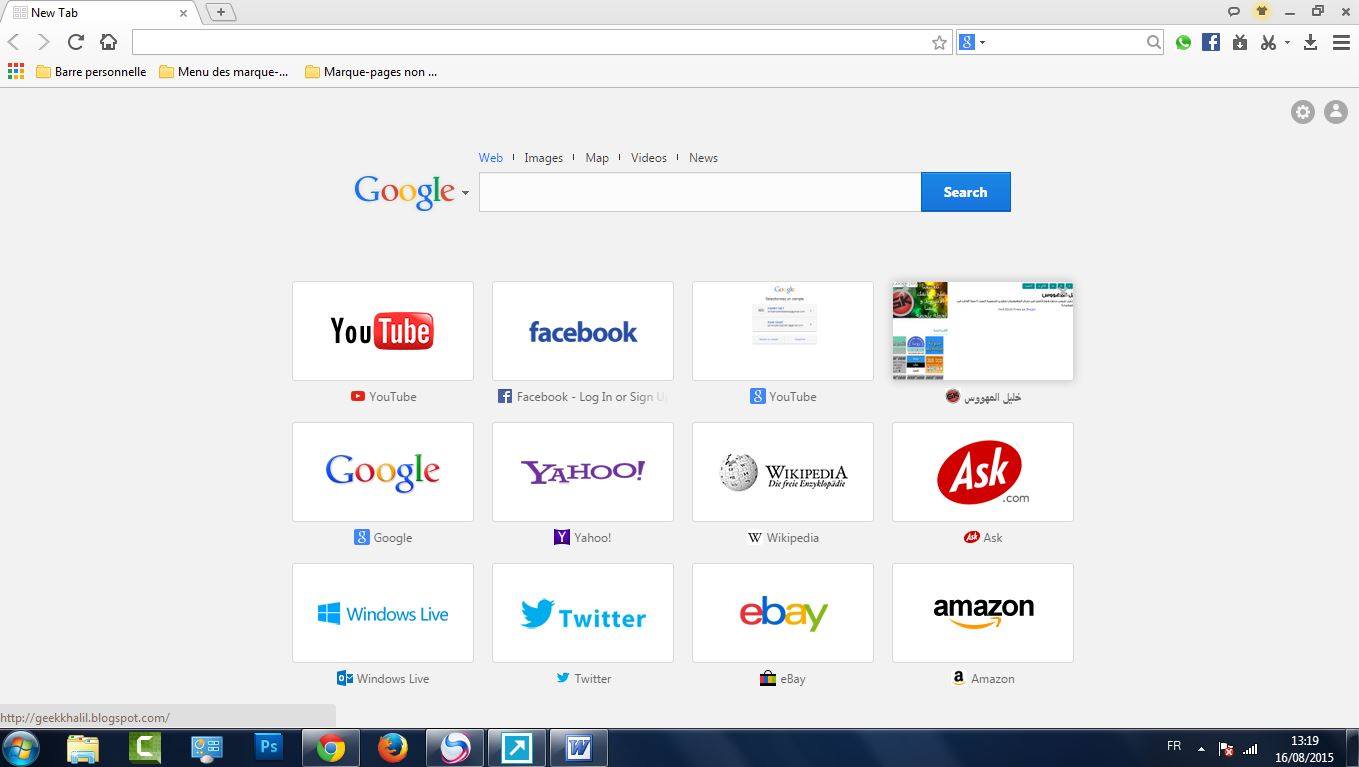The image size is (1359, 767).
Task: Go back with the back arrow
Action: [x=14, y=42]
